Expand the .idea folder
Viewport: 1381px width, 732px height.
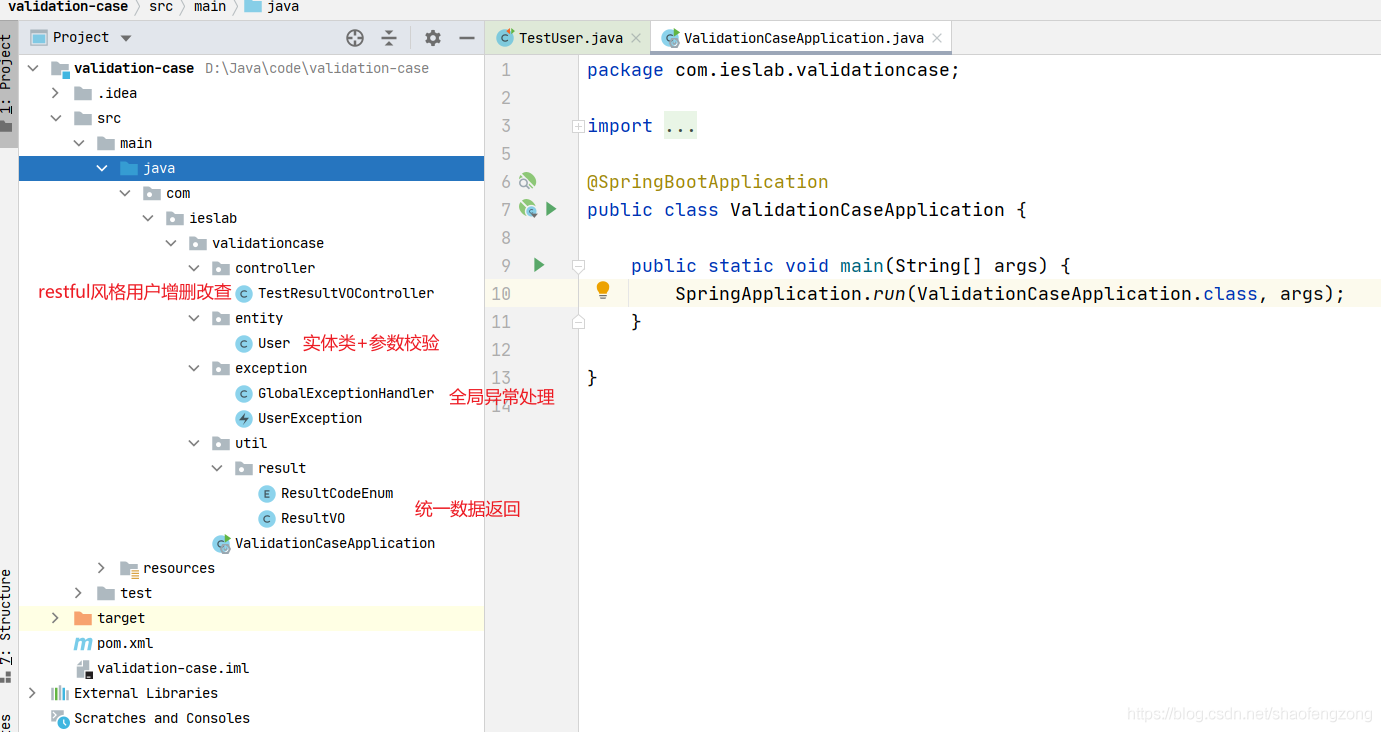click(x=56, y=93)
